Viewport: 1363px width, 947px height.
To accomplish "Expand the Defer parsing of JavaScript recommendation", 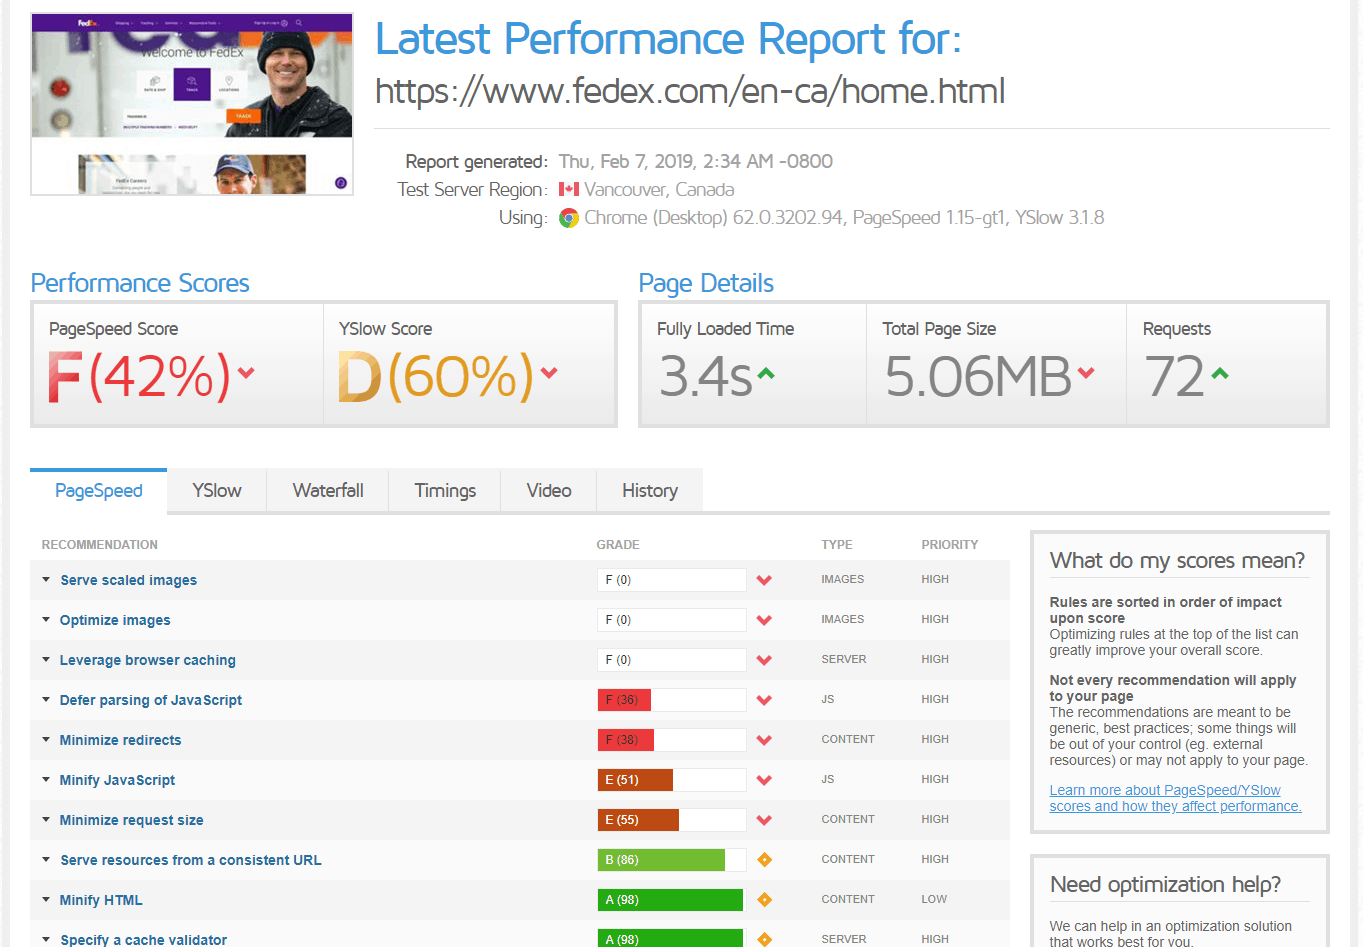I will 46,700.
